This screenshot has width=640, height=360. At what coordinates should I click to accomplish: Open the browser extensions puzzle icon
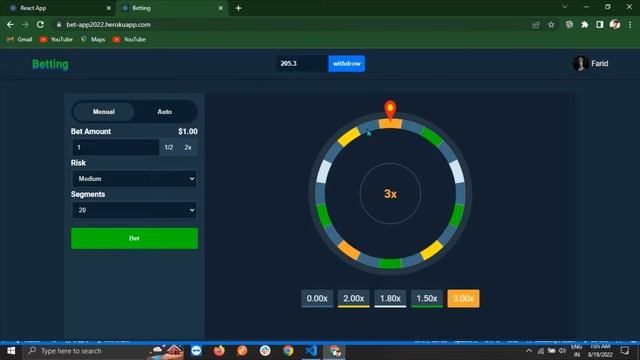(x=584, y=25)
